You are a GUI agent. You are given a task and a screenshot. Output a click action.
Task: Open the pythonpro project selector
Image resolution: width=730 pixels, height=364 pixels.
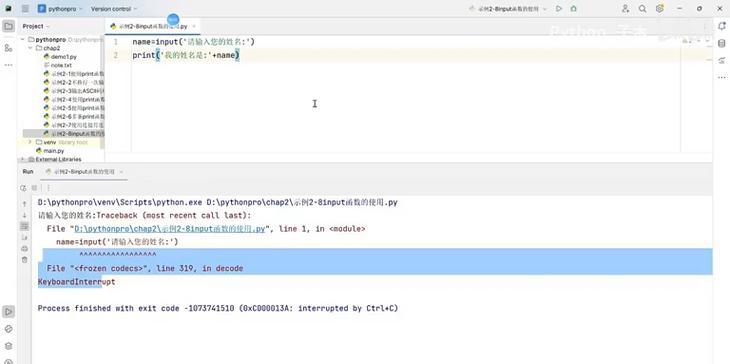[x=60, y=8]
